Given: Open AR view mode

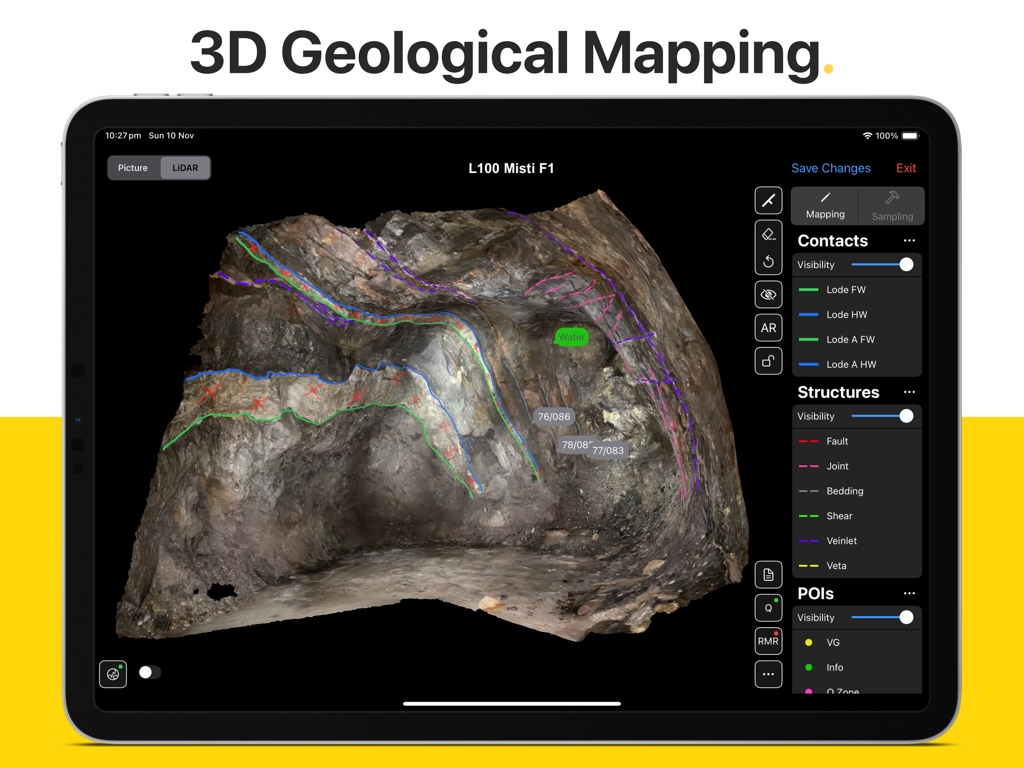Looking at the screenshot, I should [768, 327].
